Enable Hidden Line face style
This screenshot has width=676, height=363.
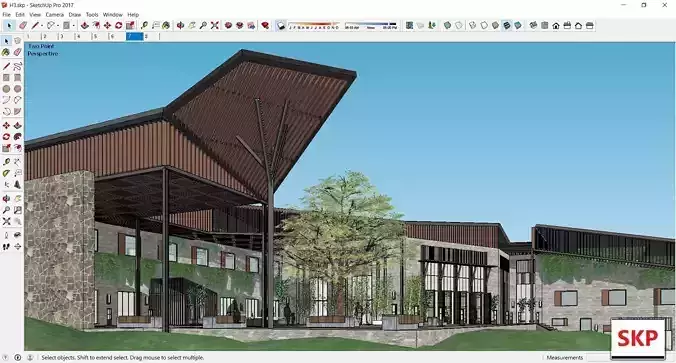pos(484,26)
